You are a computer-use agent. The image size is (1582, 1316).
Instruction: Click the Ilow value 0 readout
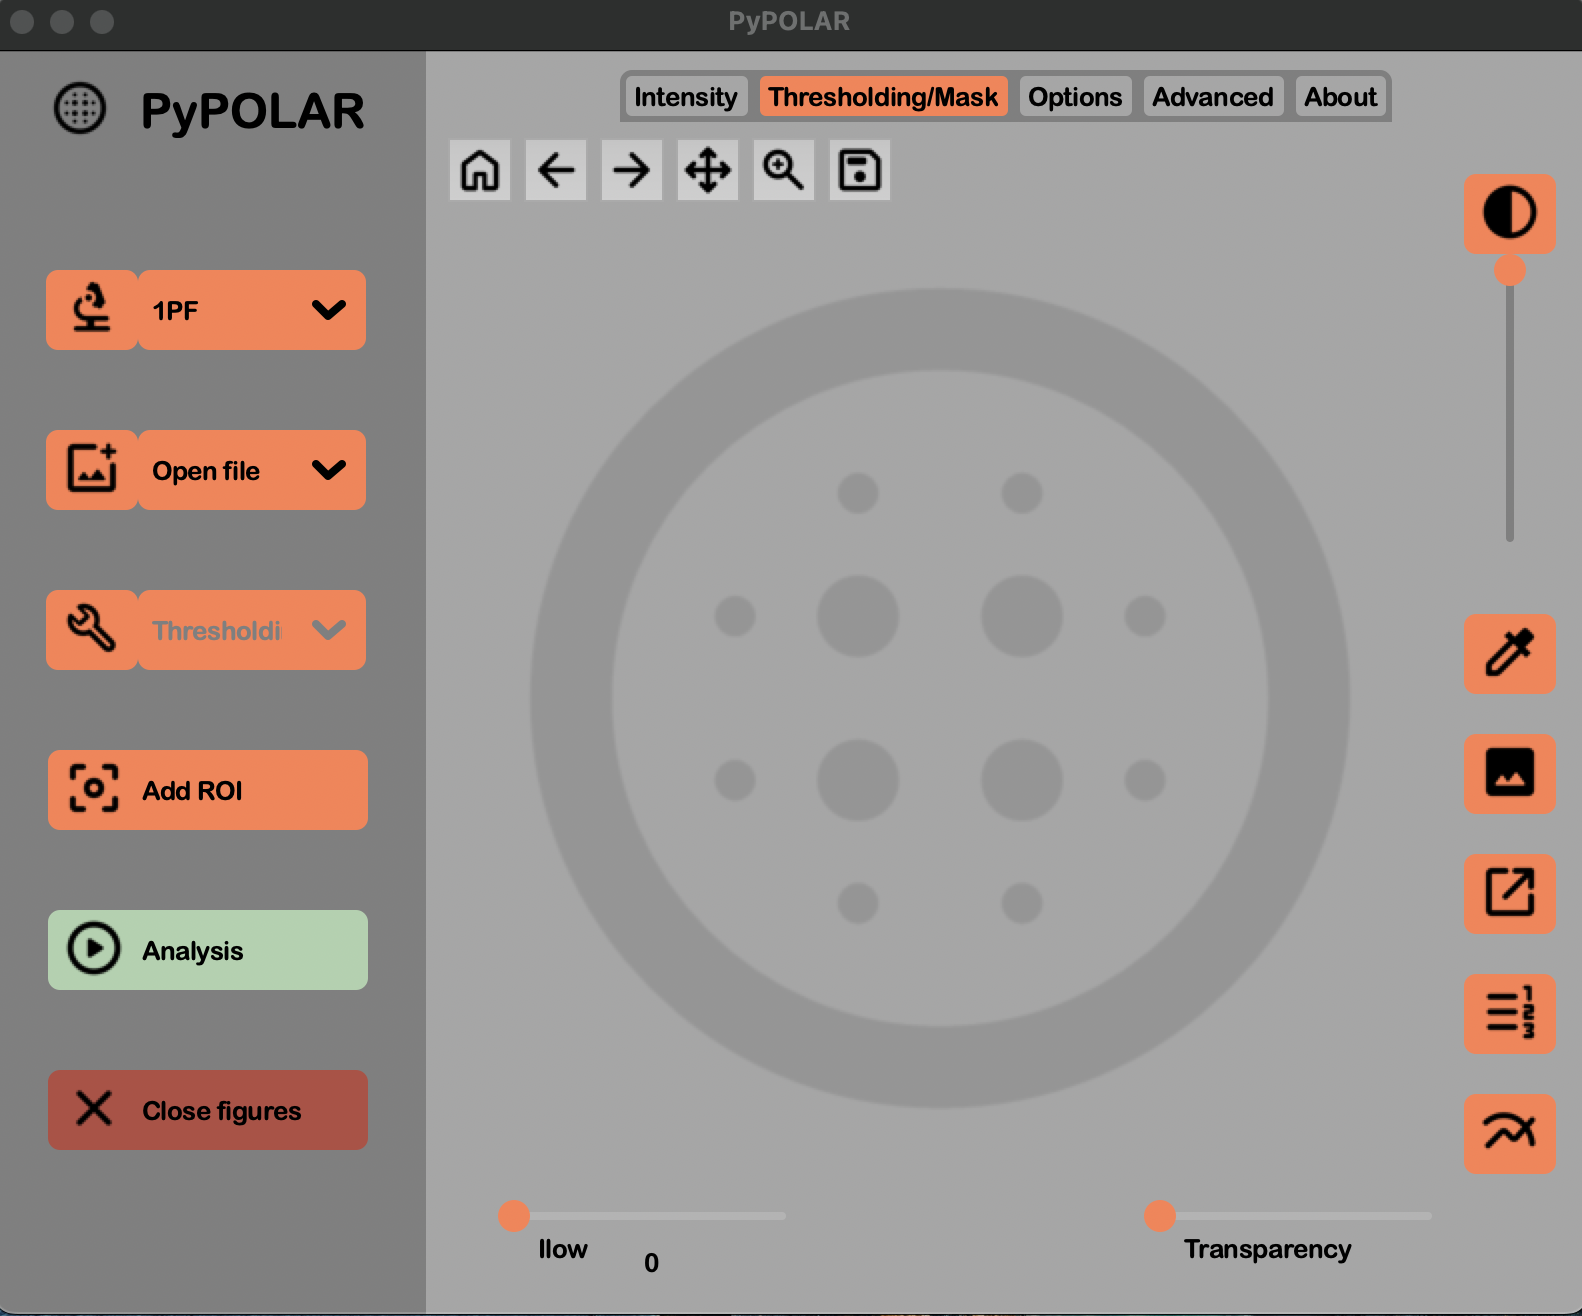[652, 1263]
